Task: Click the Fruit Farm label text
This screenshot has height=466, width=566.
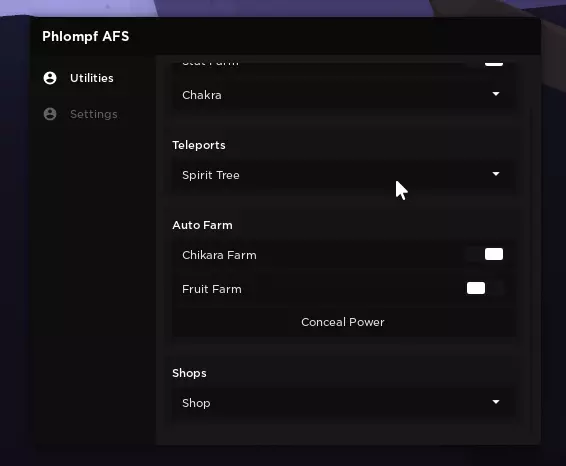Action: point(212,289)
